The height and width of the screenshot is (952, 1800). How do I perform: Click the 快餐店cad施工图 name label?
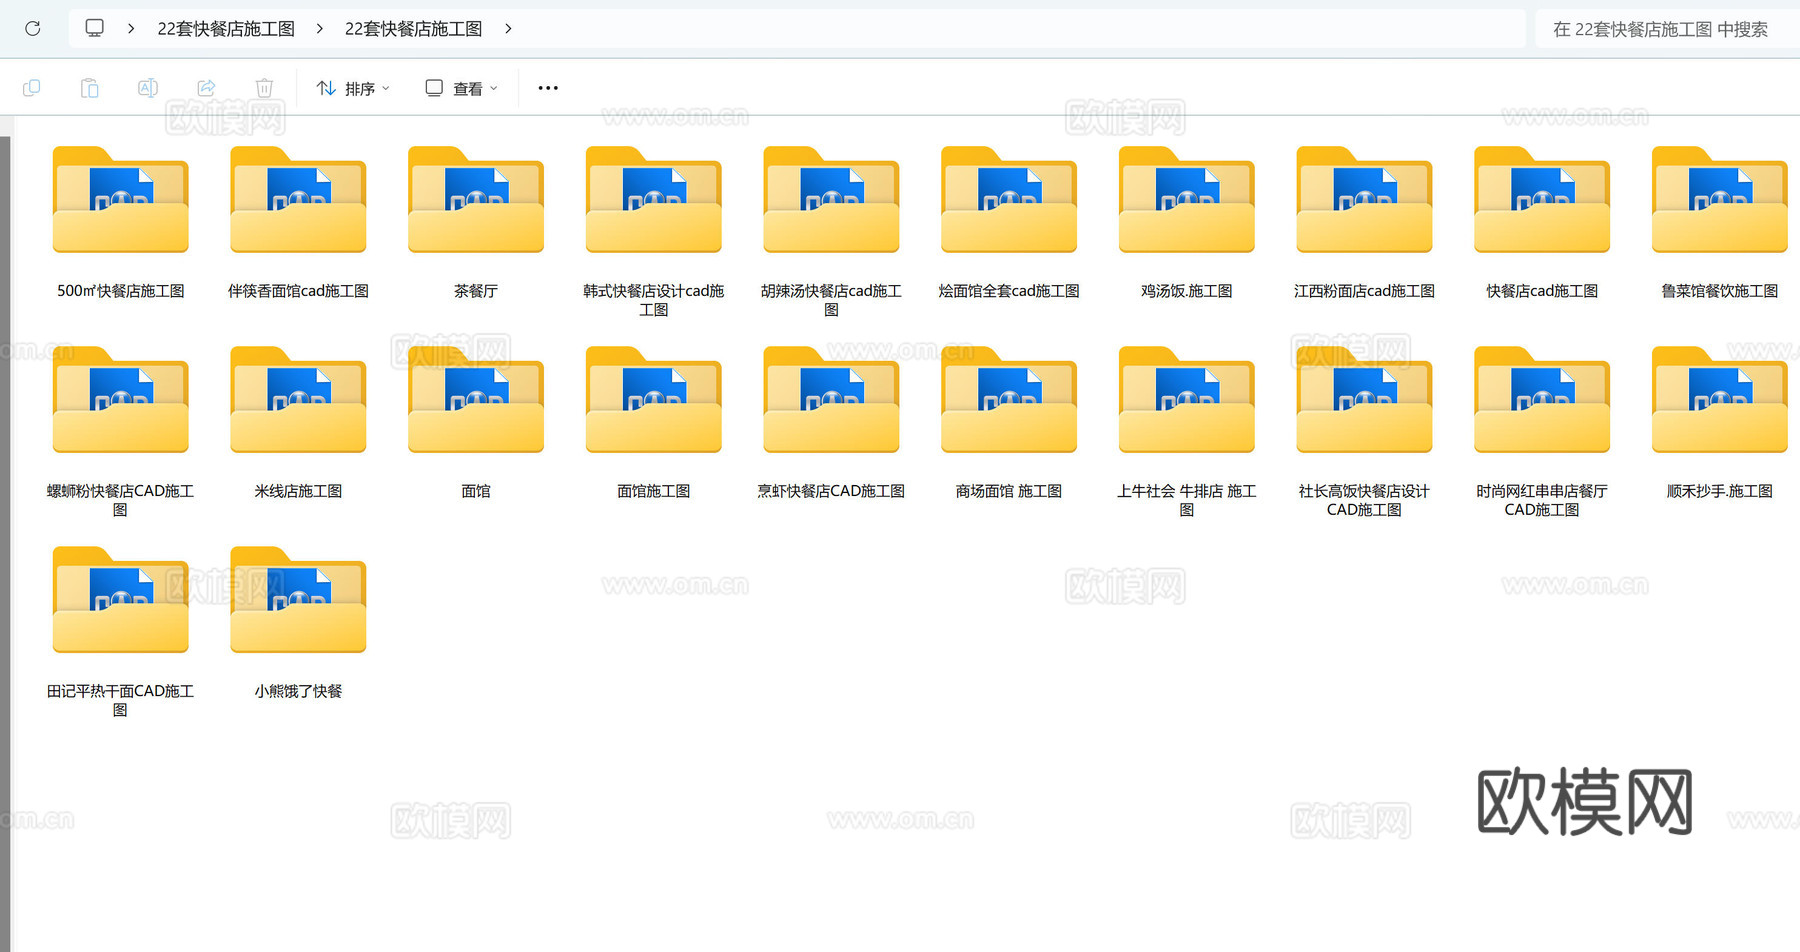coord(1542,291)
